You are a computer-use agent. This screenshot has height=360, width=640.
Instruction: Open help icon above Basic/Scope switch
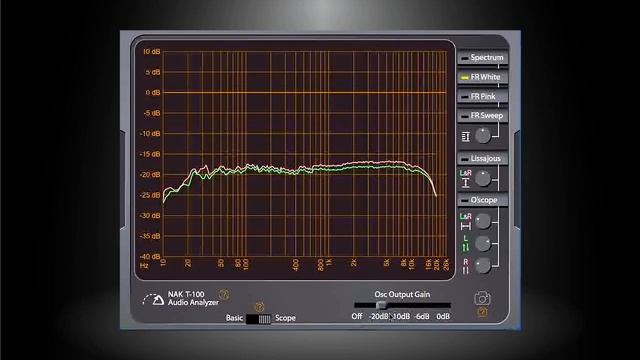(259, 307)
